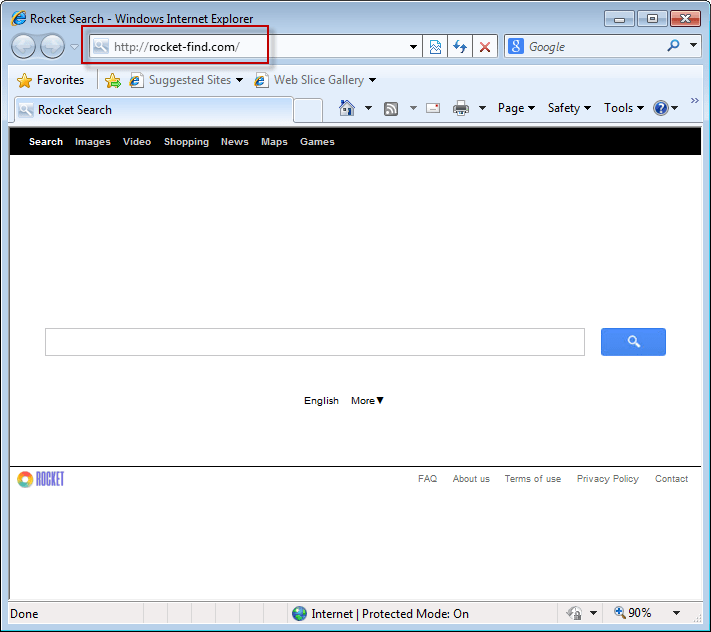Click the Internet zone globe icon
711x632 pixels.
pyautogui.click(x=299, y=613)
